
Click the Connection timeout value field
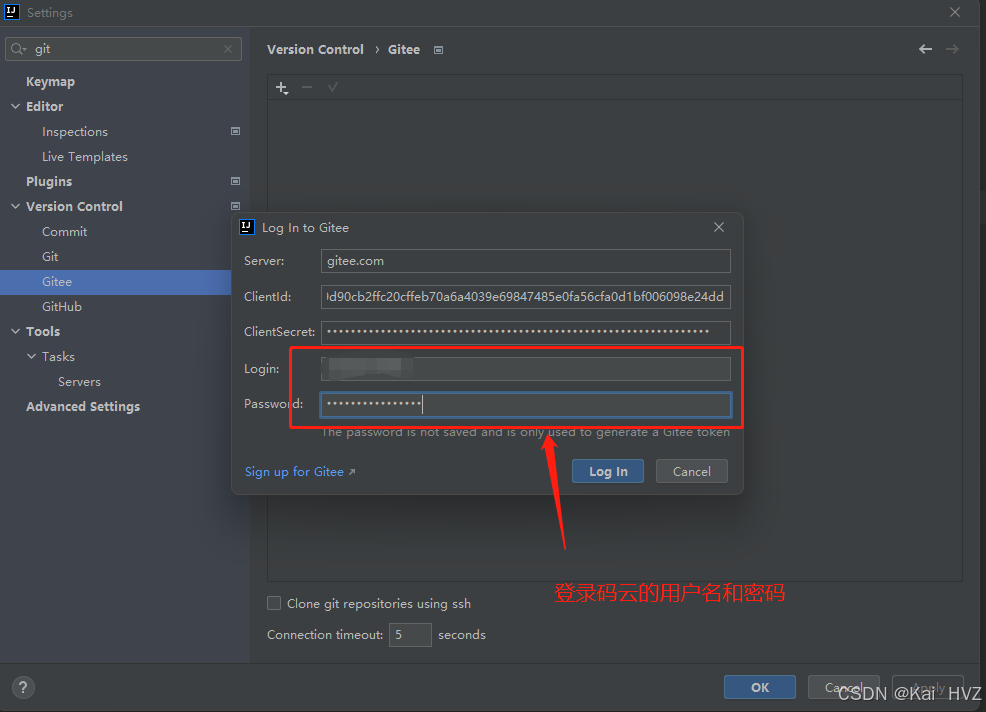pos(410,635)
